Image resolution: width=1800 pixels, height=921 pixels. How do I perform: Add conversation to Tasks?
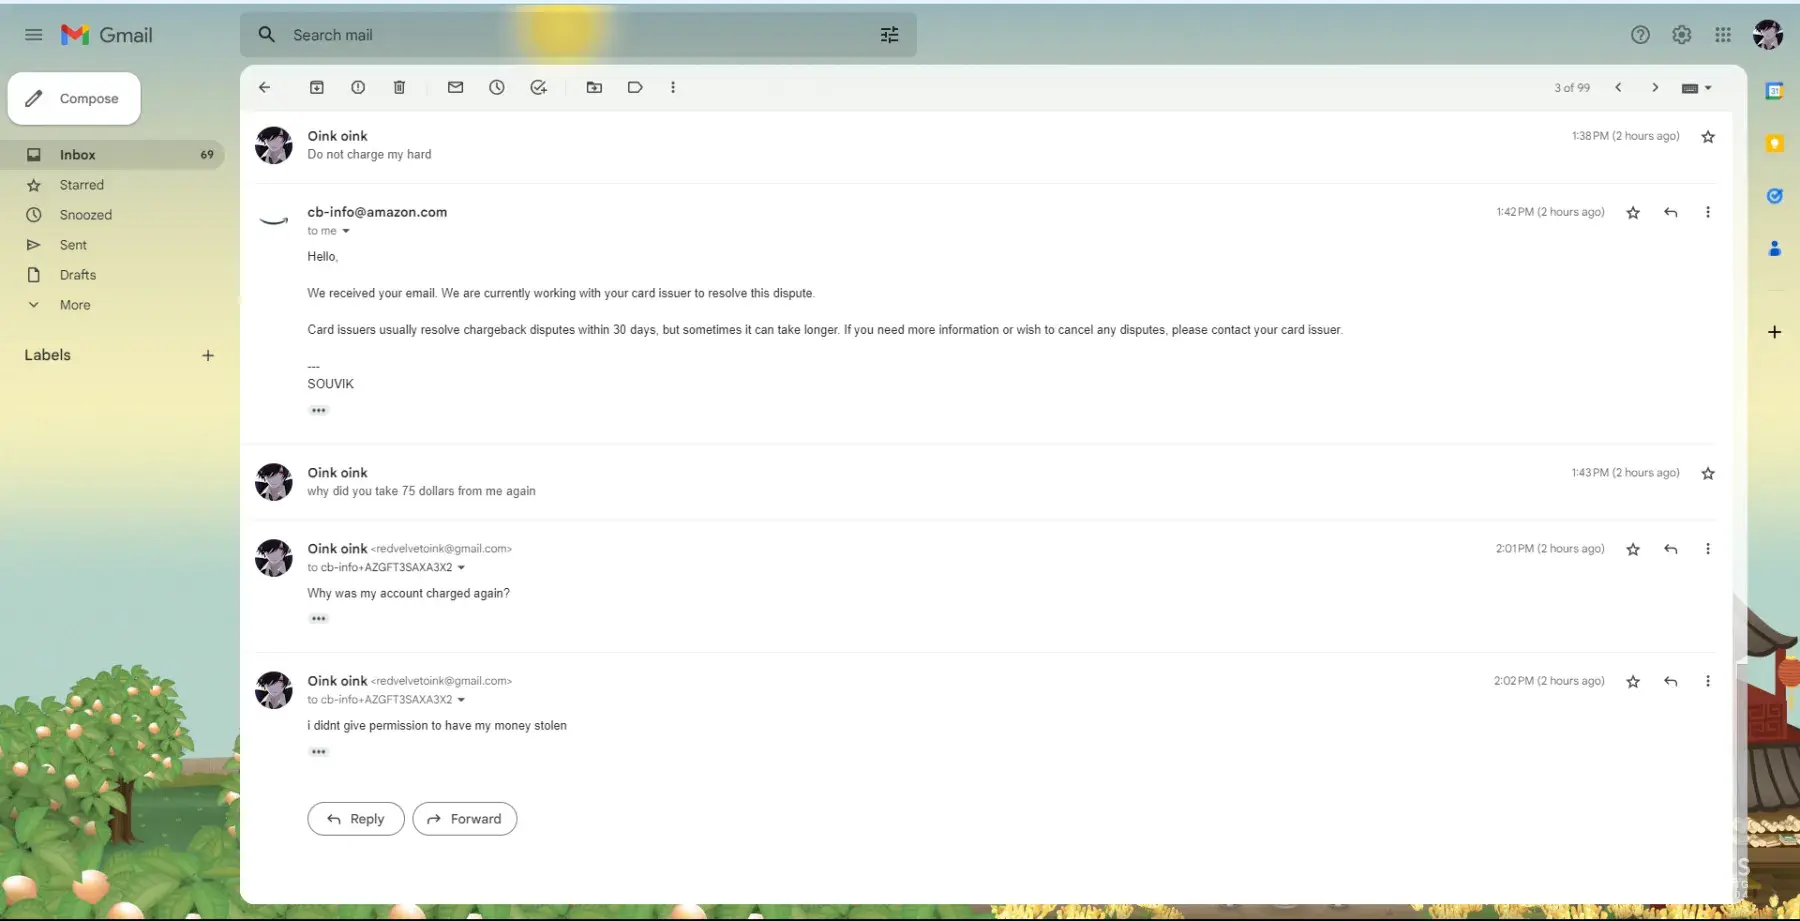tap(538, 88)
